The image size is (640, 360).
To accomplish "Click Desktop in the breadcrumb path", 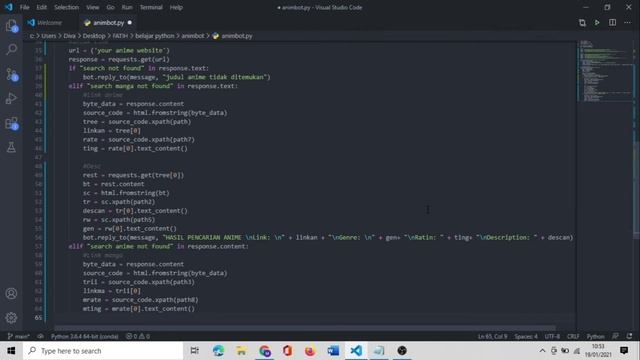I will [94, 36].
